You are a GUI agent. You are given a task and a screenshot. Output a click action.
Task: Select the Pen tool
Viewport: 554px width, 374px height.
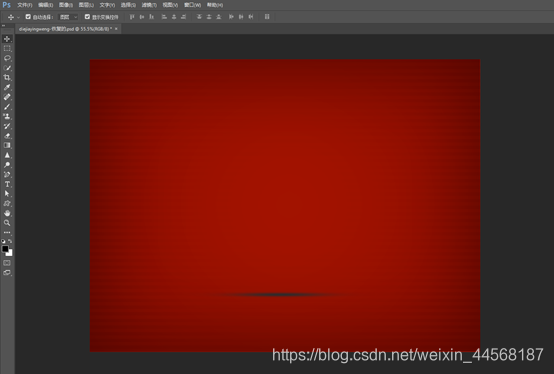tap(7, 174)
